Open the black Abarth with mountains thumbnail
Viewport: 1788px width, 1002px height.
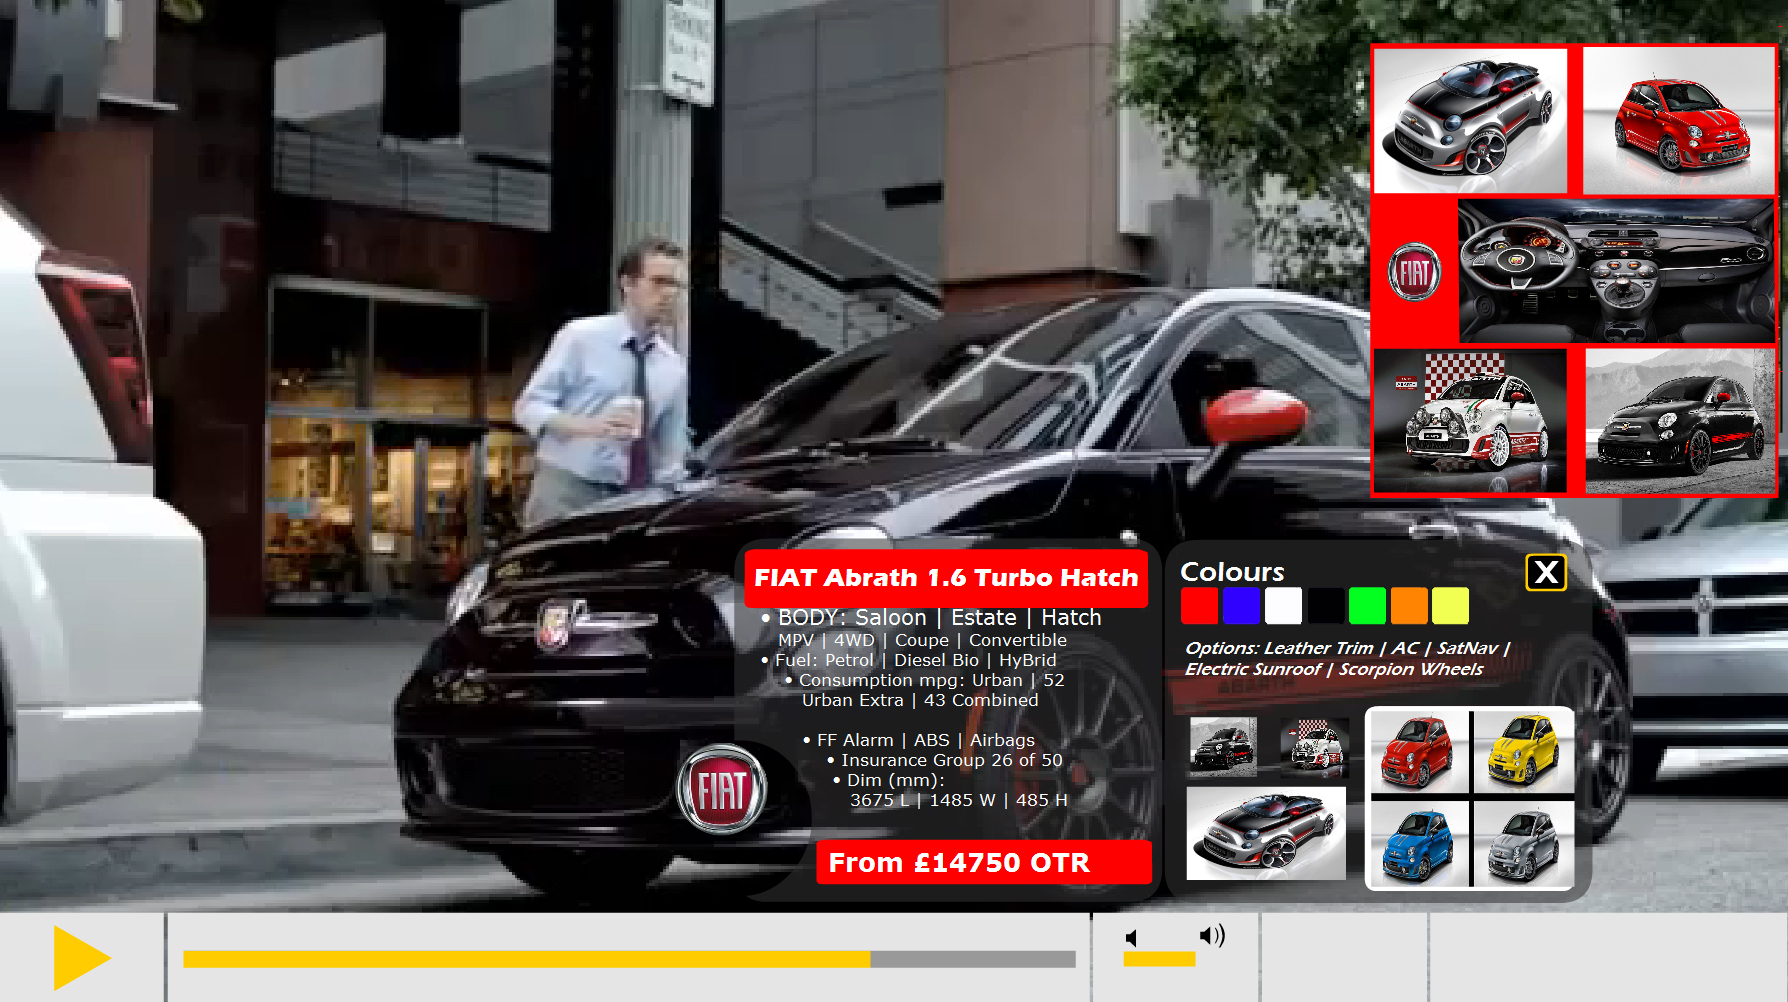tap(1679, 421)
